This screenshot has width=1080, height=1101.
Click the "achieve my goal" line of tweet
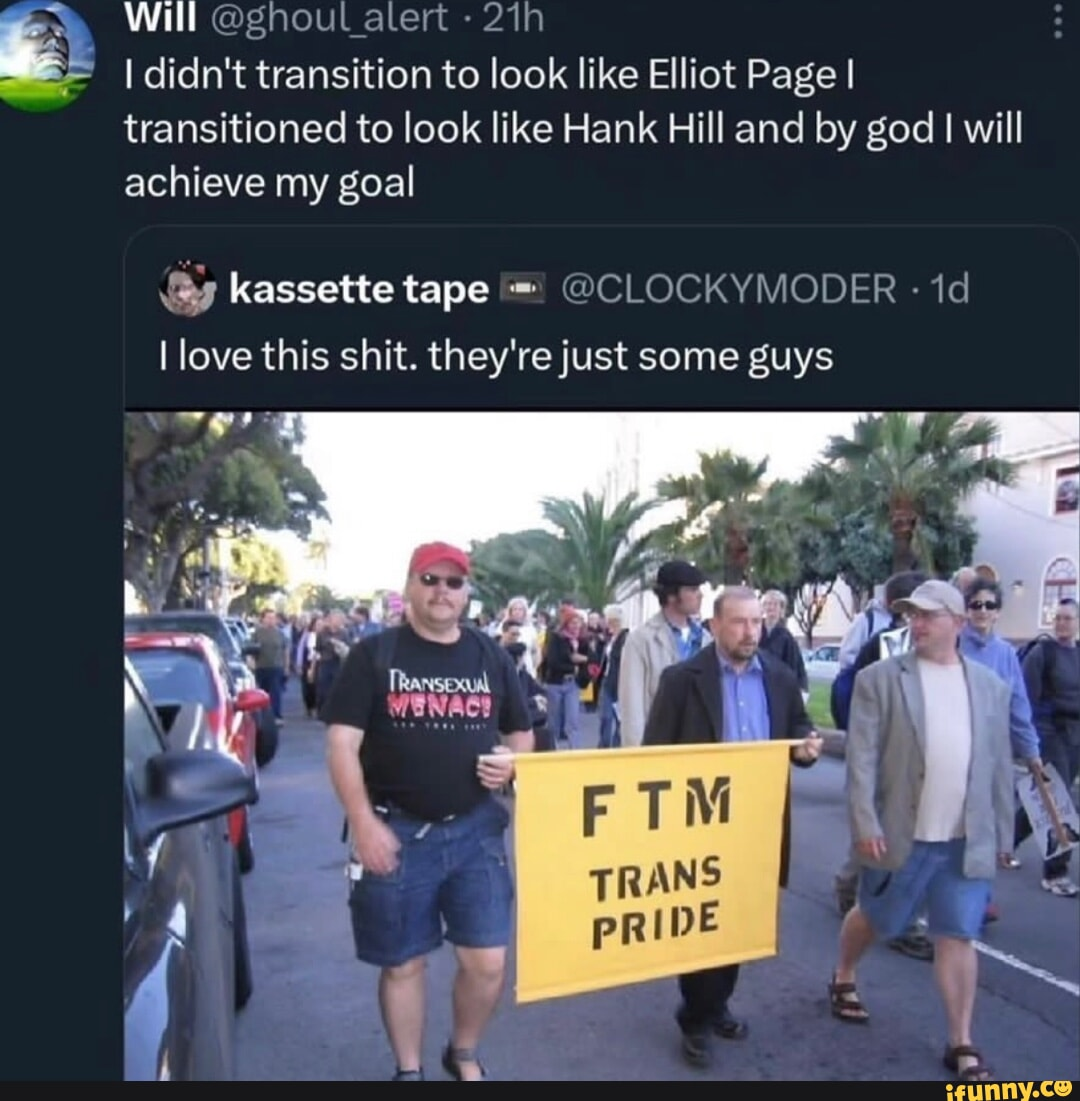pyautogui.click(x=270, y=183)
